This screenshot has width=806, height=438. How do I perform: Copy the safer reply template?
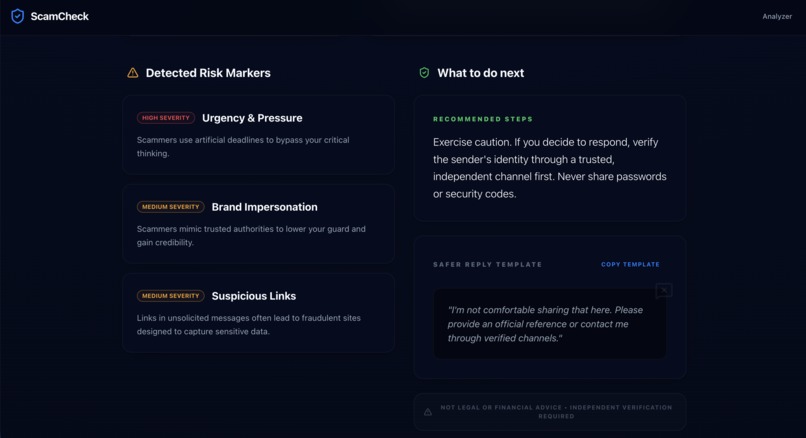click(630, 264)
